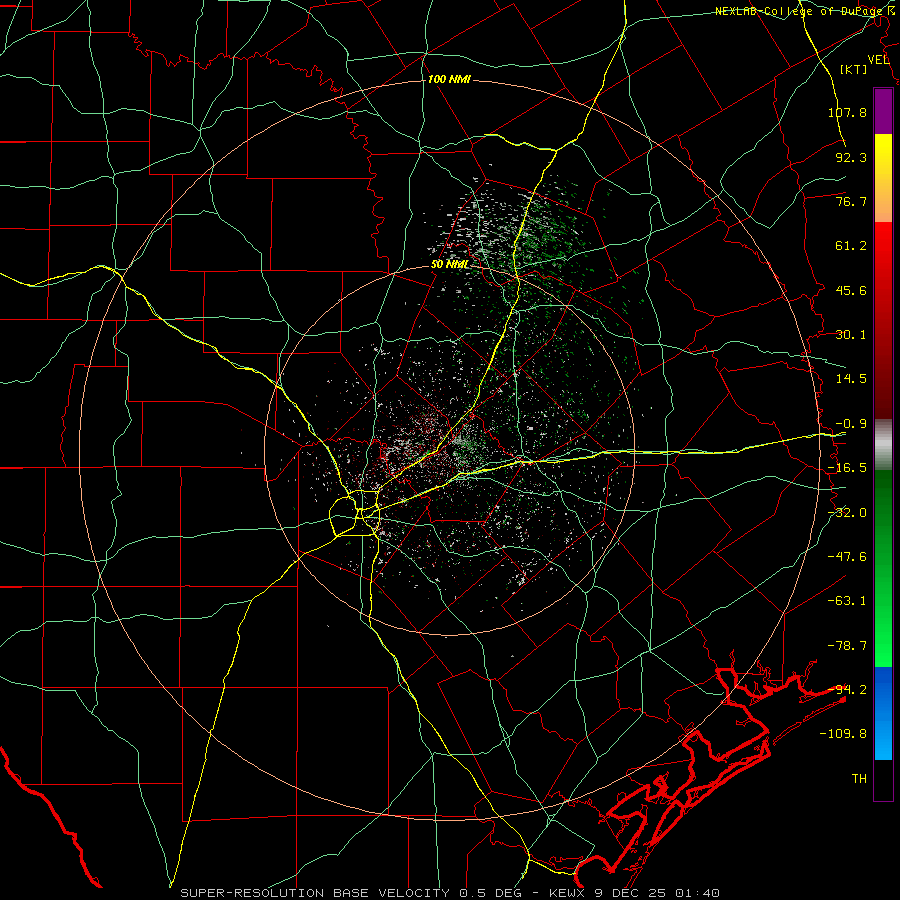
Task: Select the 30.1 scale value
Action: 851,335
